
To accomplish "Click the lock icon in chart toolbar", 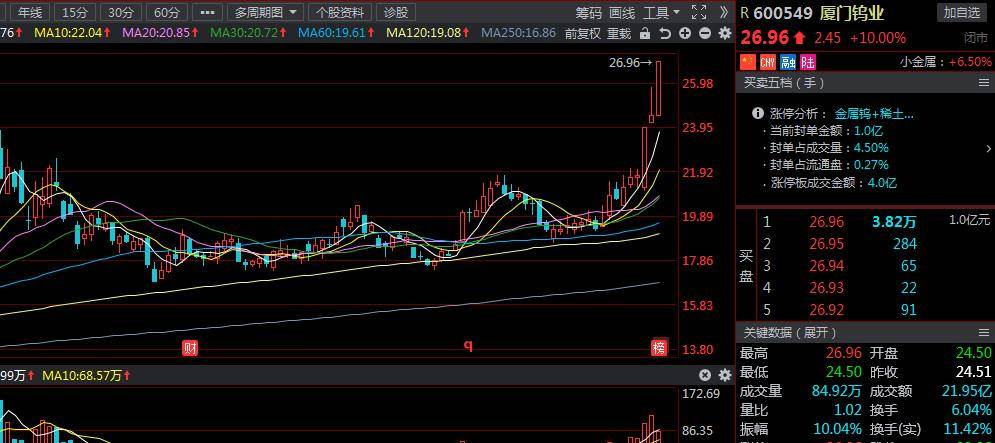I will [x=645, y=33].
